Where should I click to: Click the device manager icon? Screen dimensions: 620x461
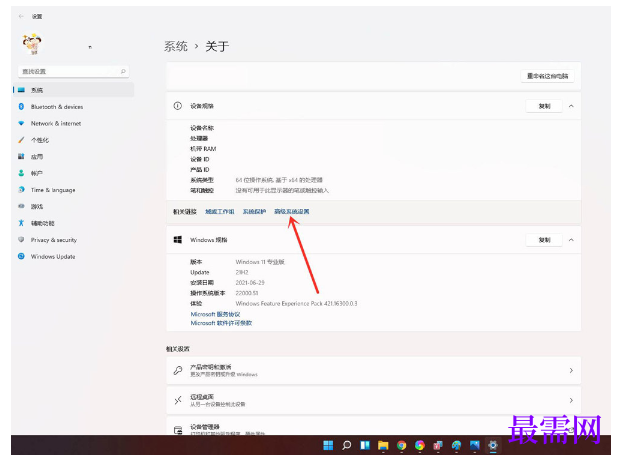pos(178,430)
